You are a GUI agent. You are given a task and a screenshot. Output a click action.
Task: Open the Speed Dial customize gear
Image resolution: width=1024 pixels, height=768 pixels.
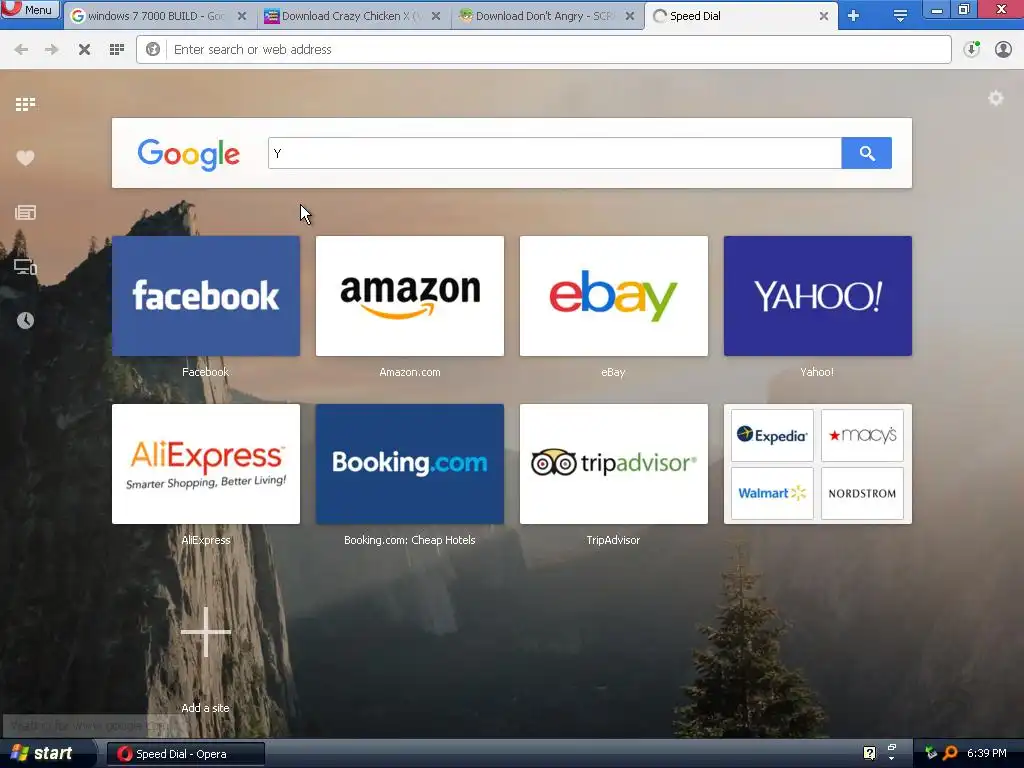(x=995, y=99)
